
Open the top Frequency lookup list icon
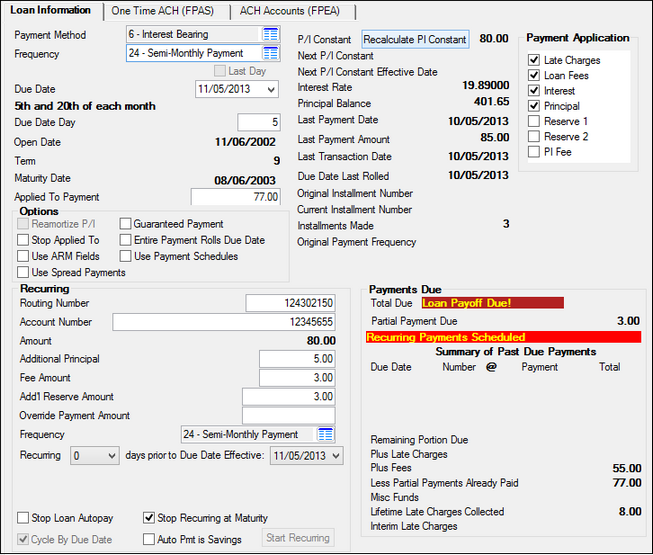(271, 54)
